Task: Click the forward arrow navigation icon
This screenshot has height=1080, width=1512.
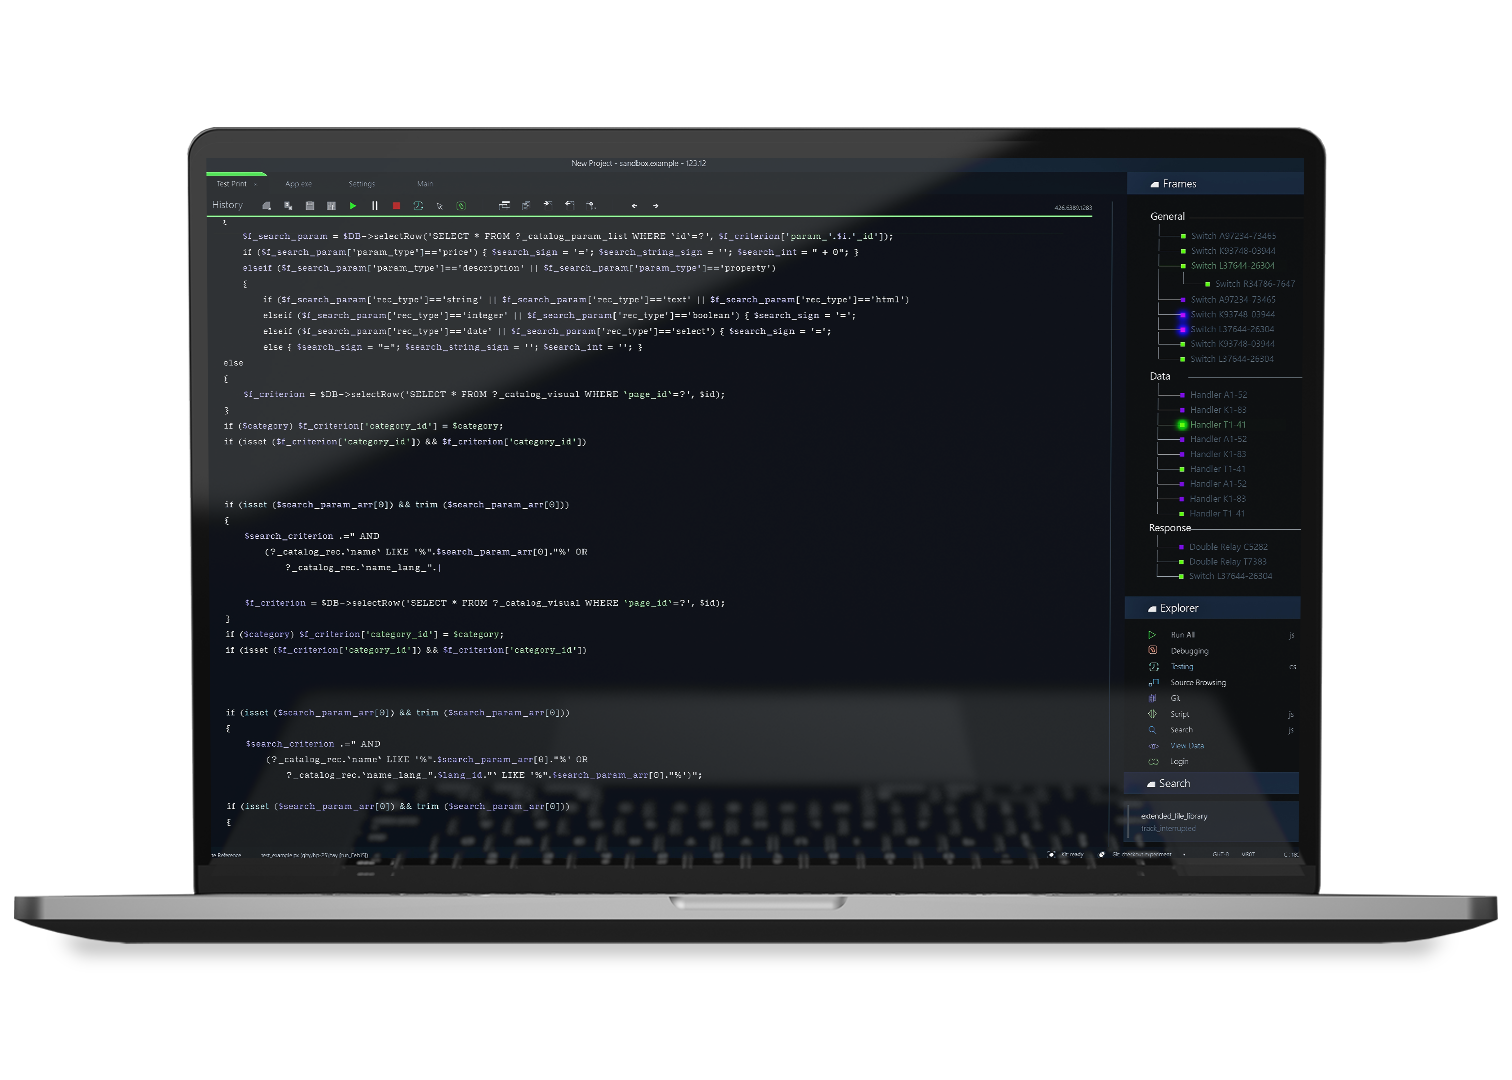Action: point(655,206)
